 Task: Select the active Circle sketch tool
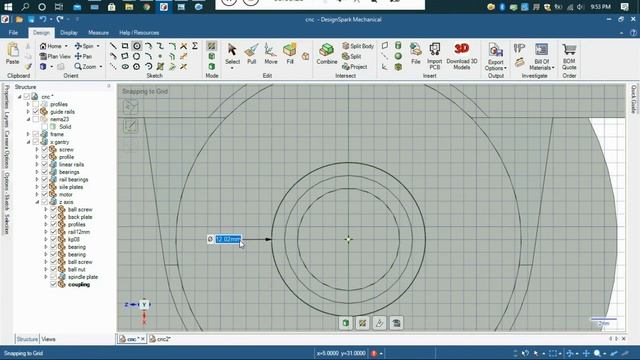137,46
